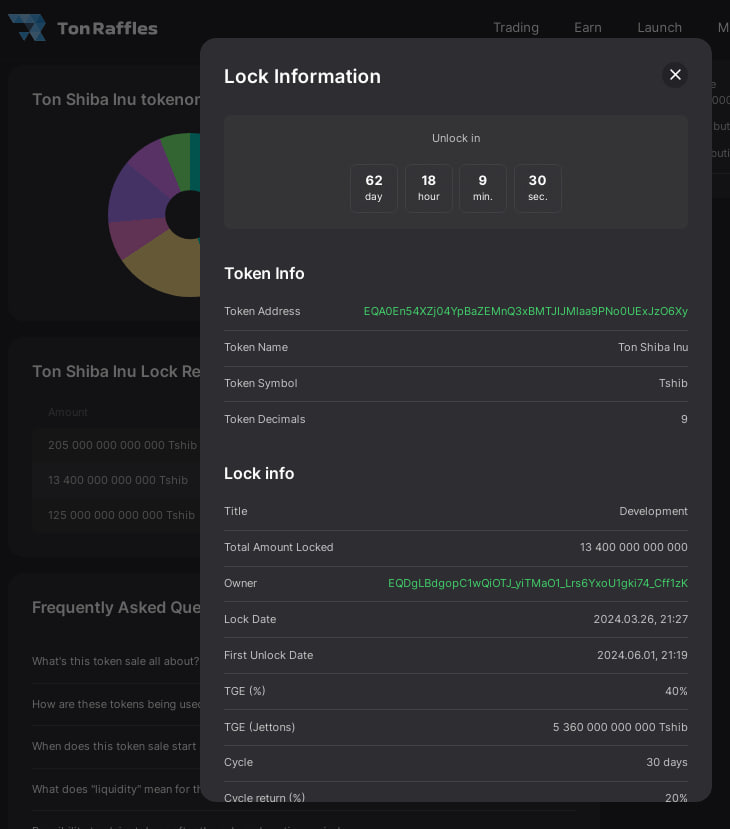
Task: Click the TonRaffles logo icon
Action: [x=27, y=27]
